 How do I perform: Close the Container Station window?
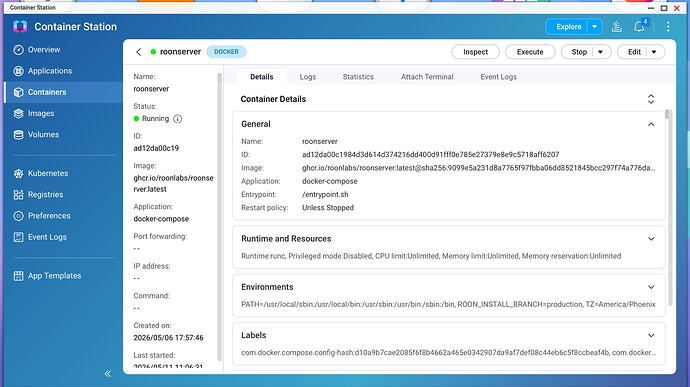point(677,8)
